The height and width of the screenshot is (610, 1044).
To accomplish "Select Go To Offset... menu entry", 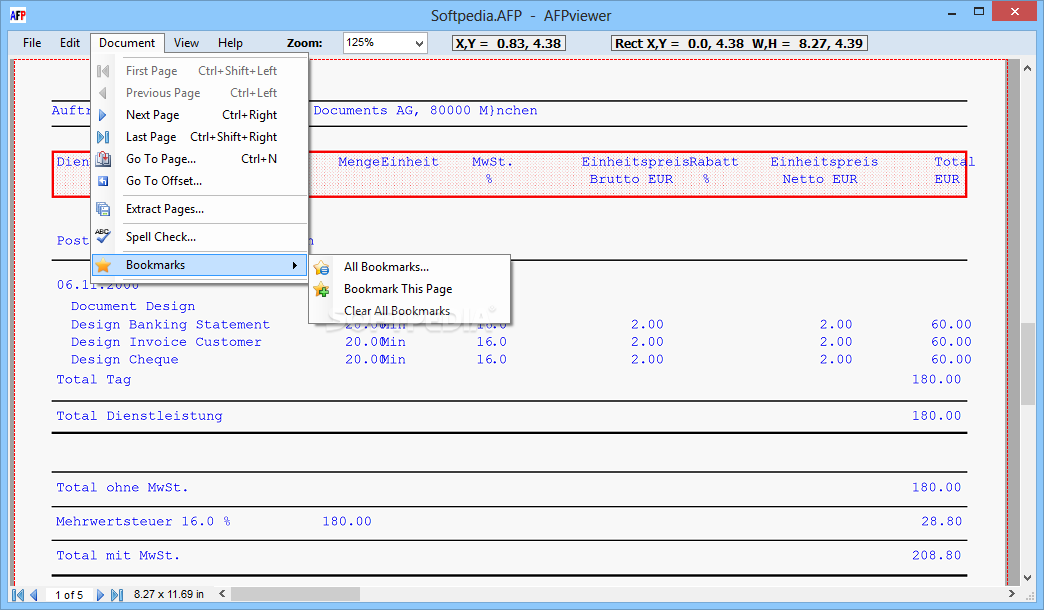I will (200, 180).
